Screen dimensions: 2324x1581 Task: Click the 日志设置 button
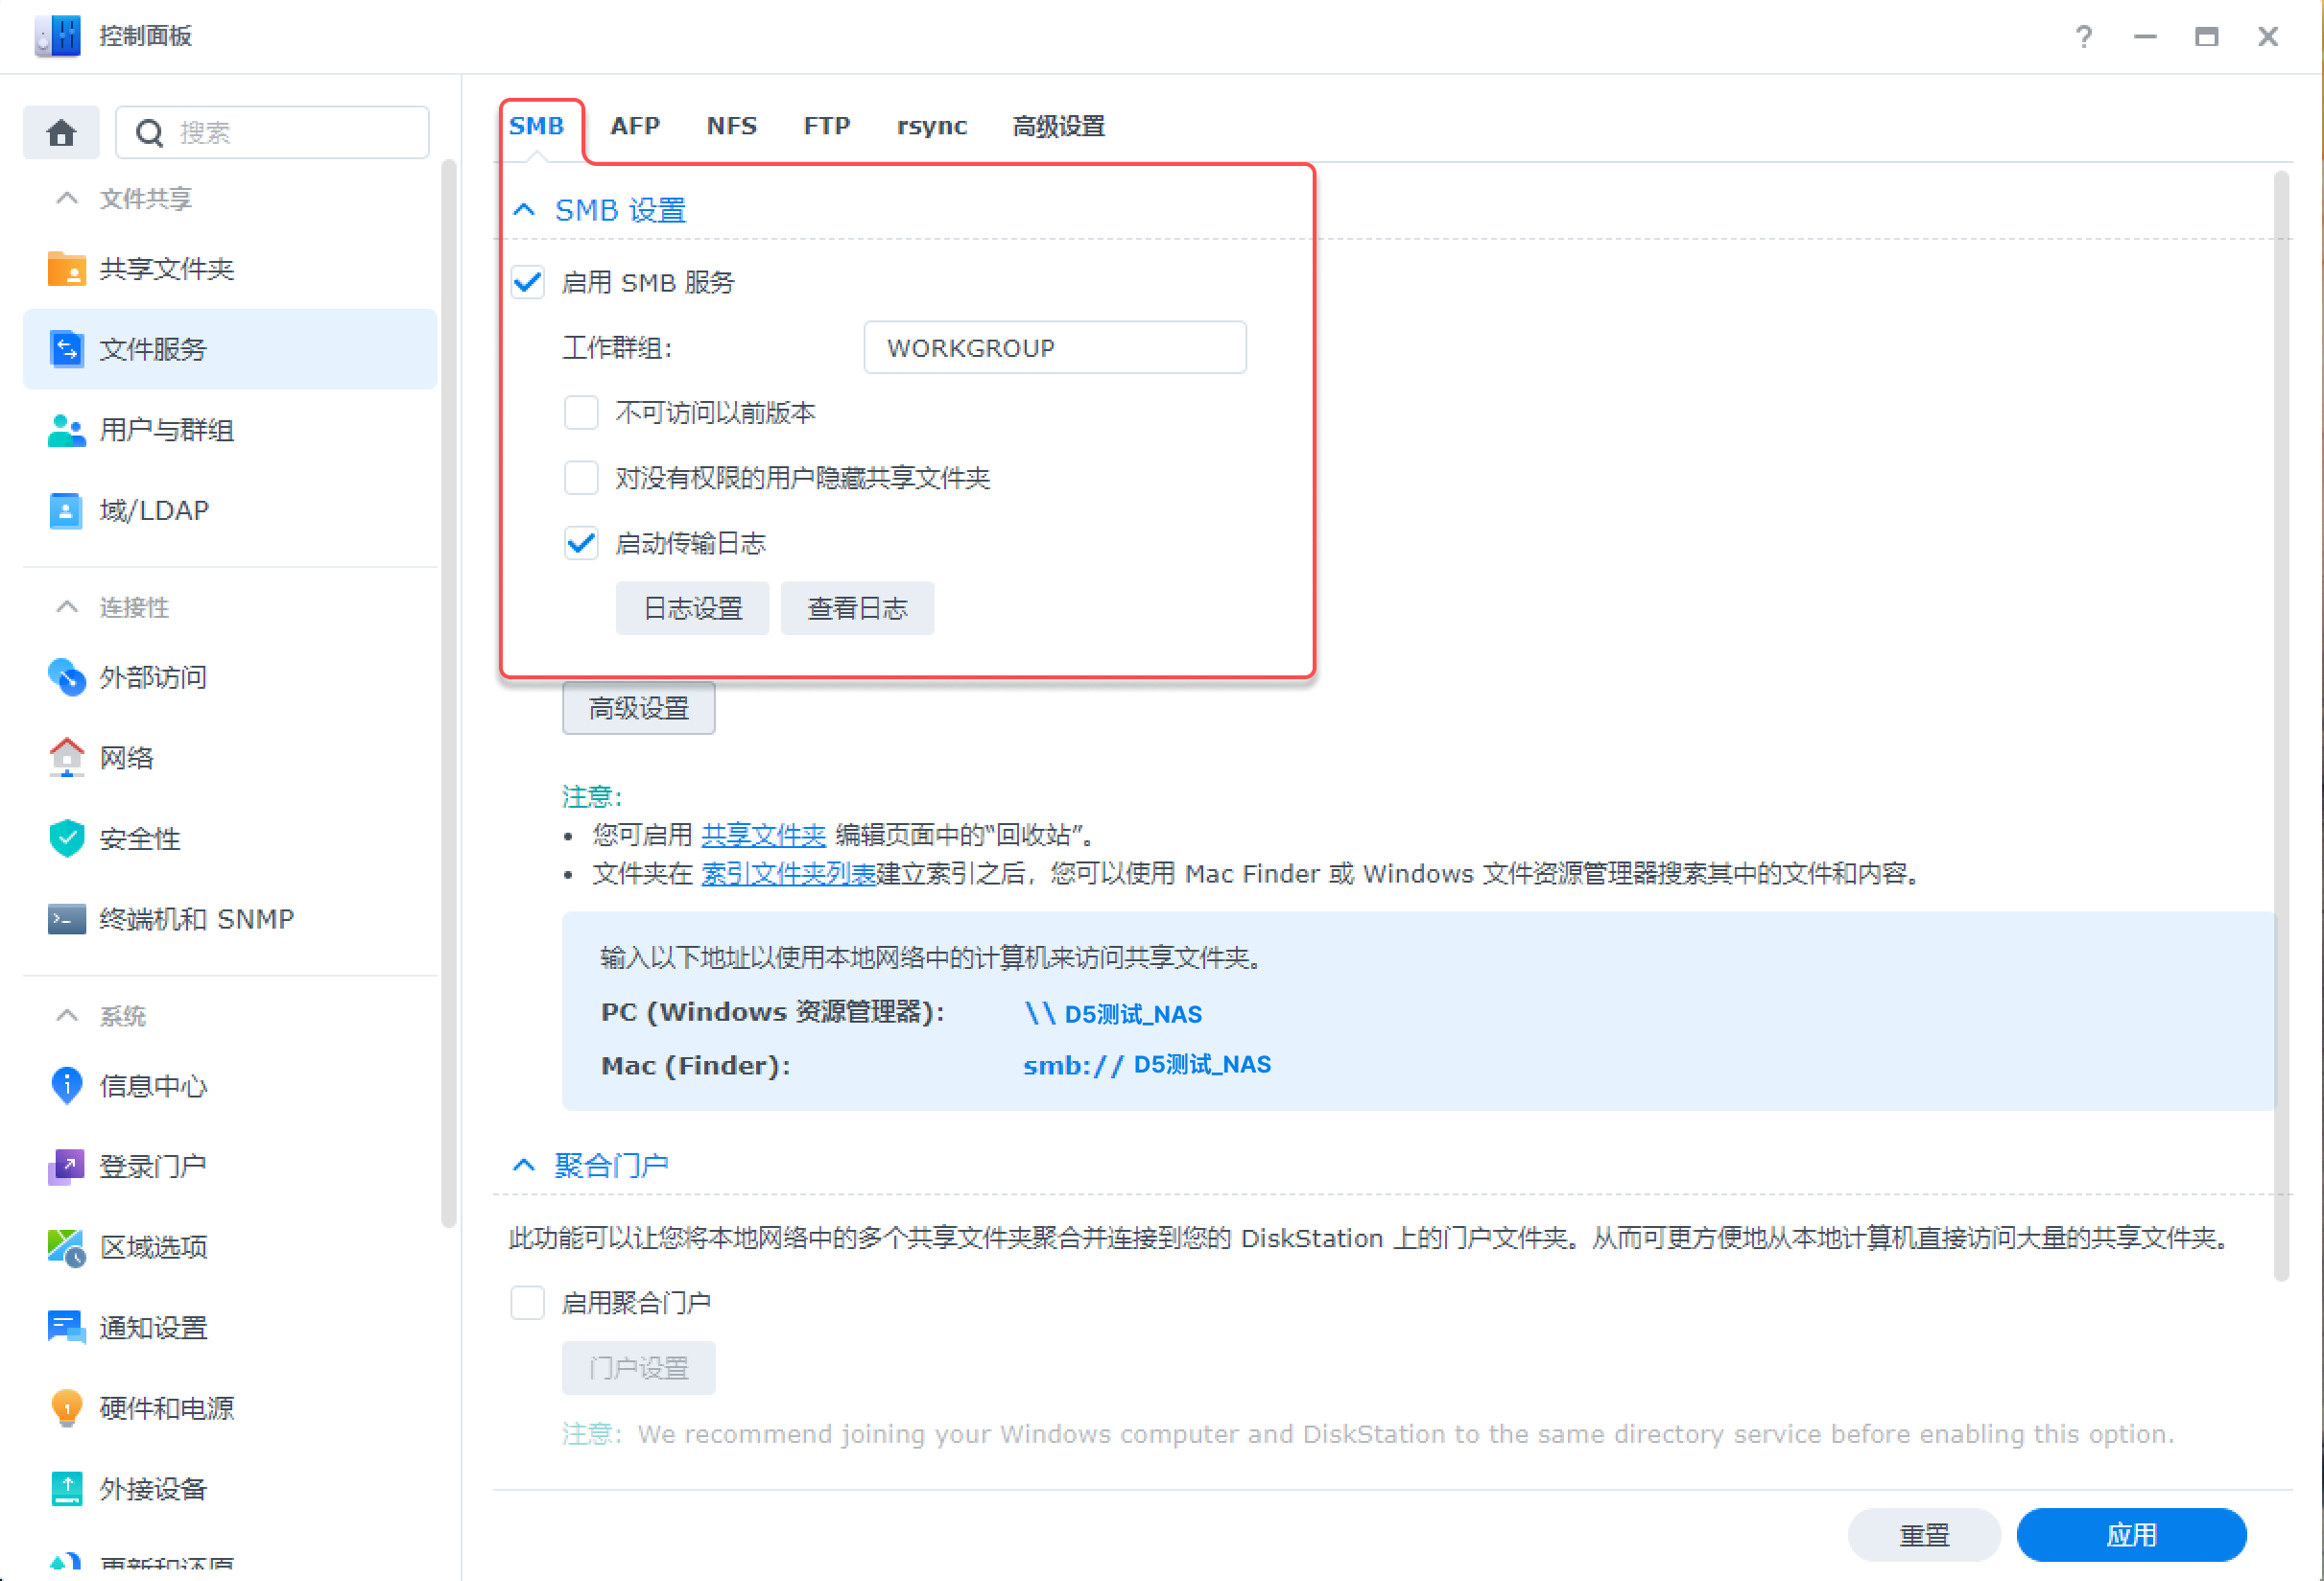pos(693,608)
